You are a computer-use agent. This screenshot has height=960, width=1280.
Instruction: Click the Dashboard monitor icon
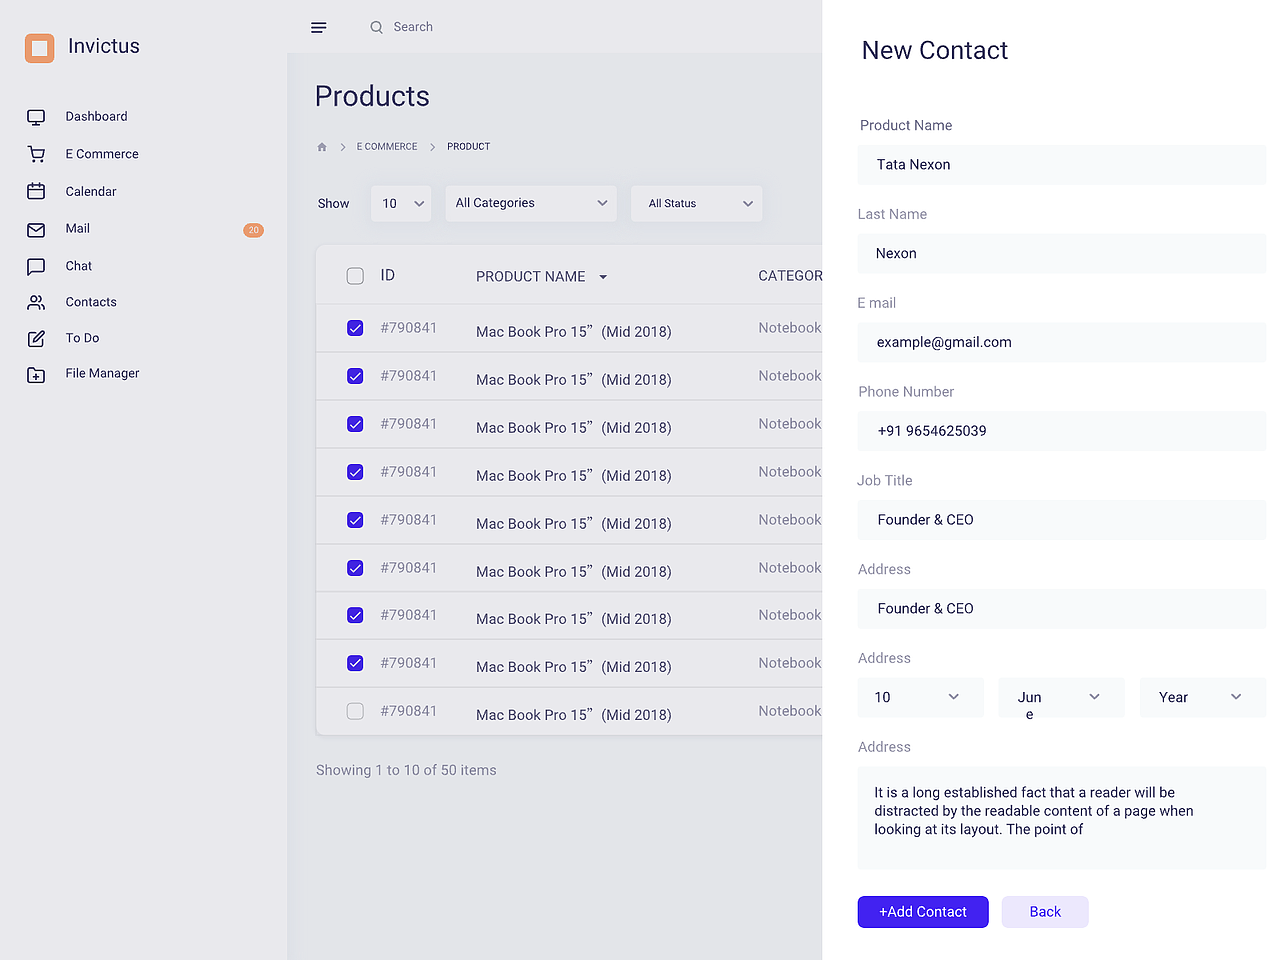tap(36, 117)
